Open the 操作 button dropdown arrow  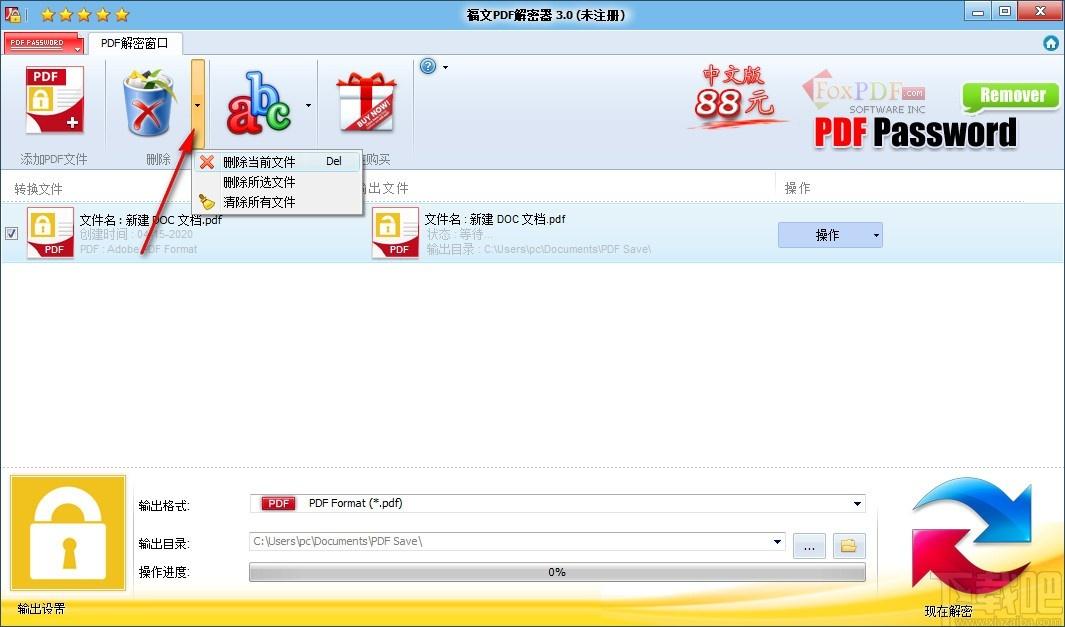coord(876,235)
